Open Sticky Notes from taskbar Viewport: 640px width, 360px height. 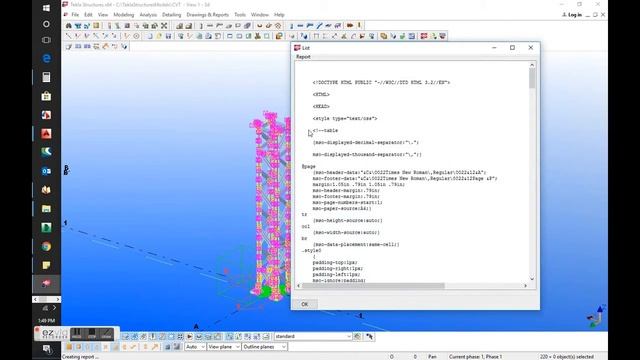tap(46, 265)
